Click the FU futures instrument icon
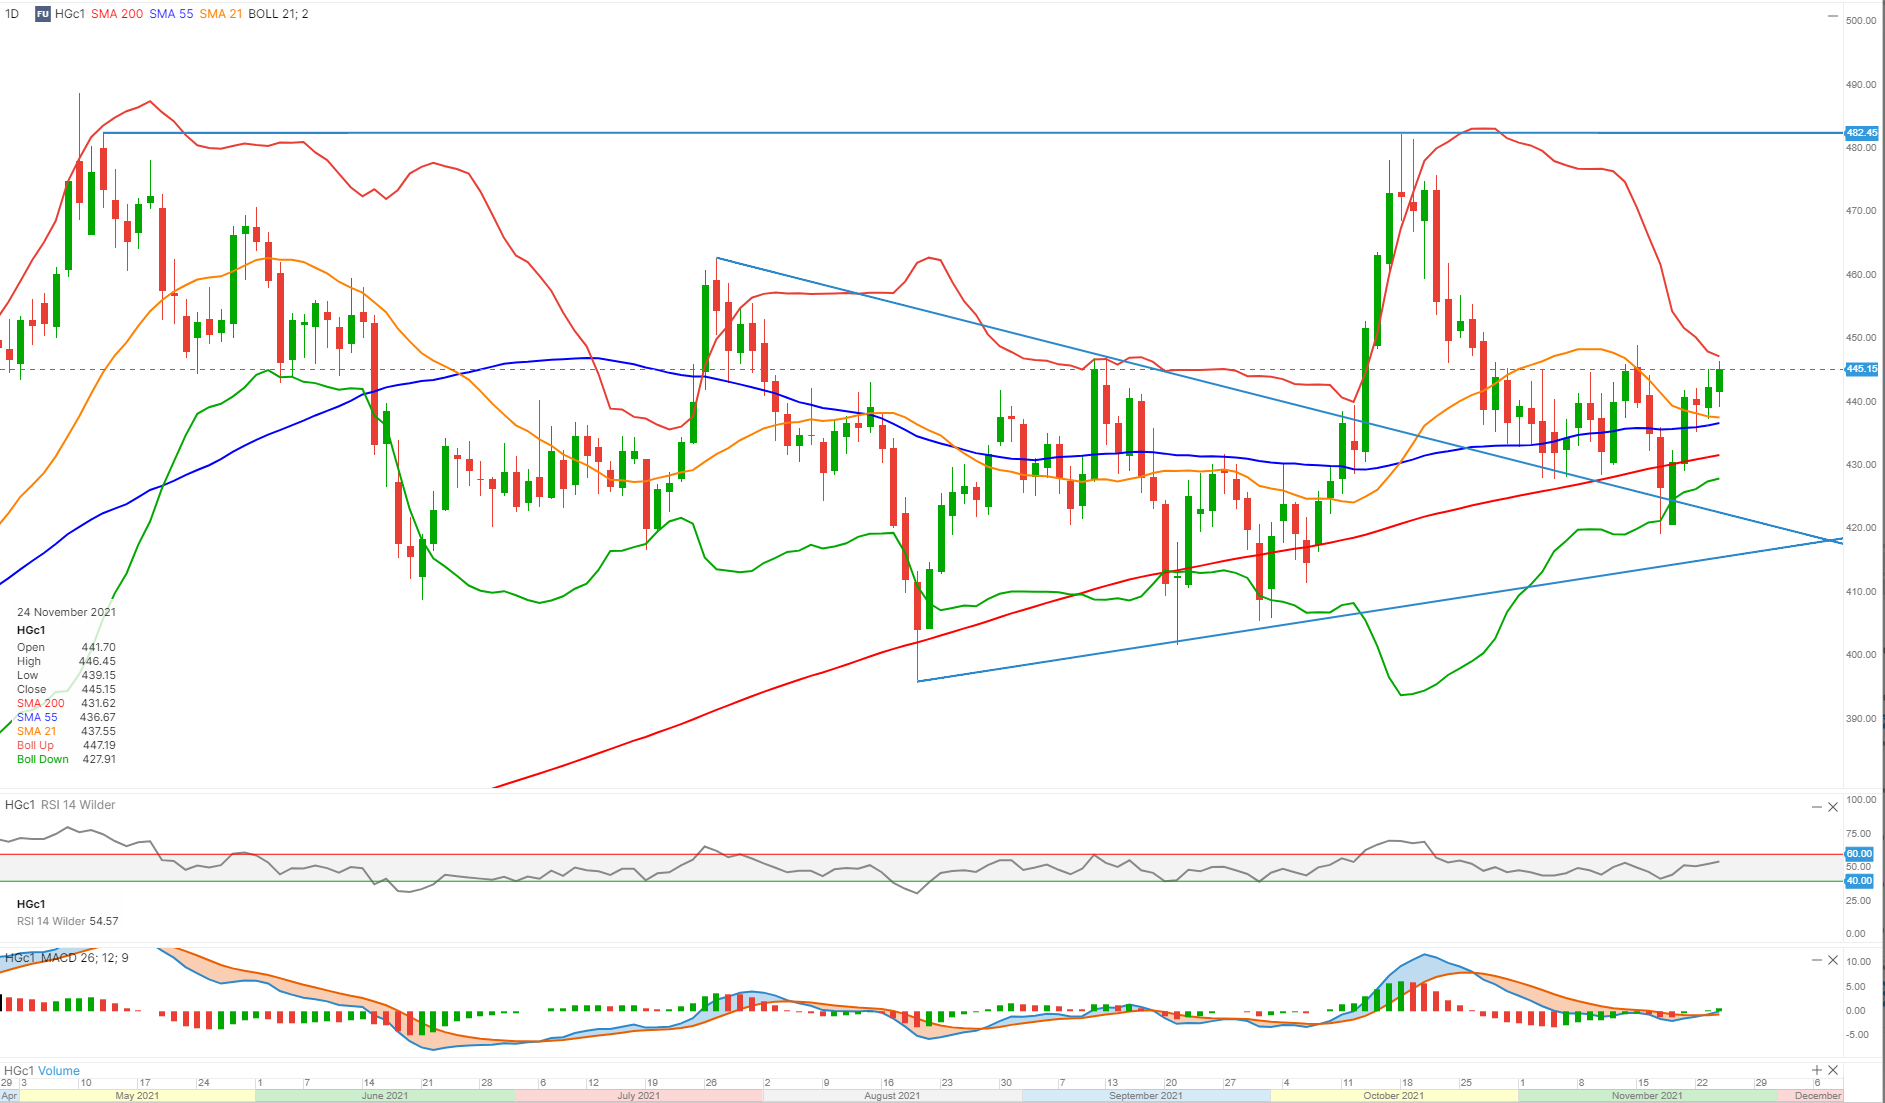This screenshot has height=1103, width=1885. coord(43,14)
